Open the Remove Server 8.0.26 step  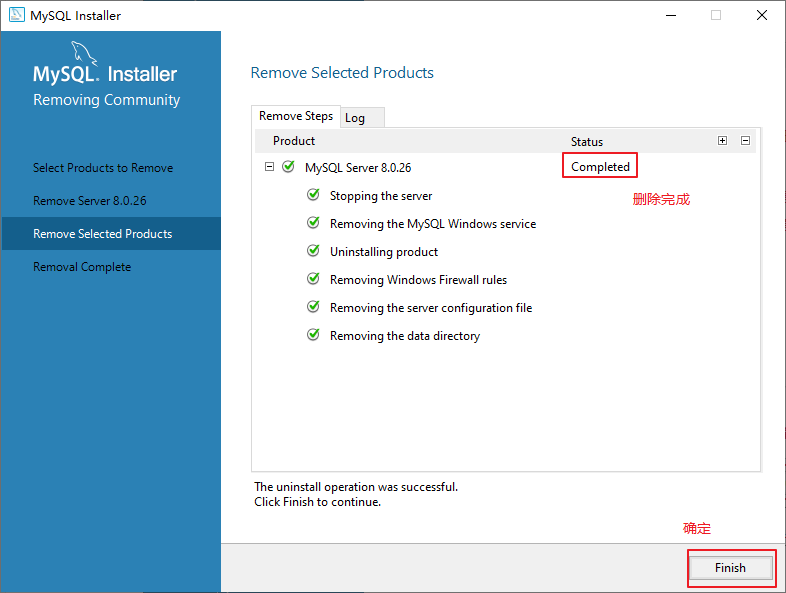click(x=90, y=201)
